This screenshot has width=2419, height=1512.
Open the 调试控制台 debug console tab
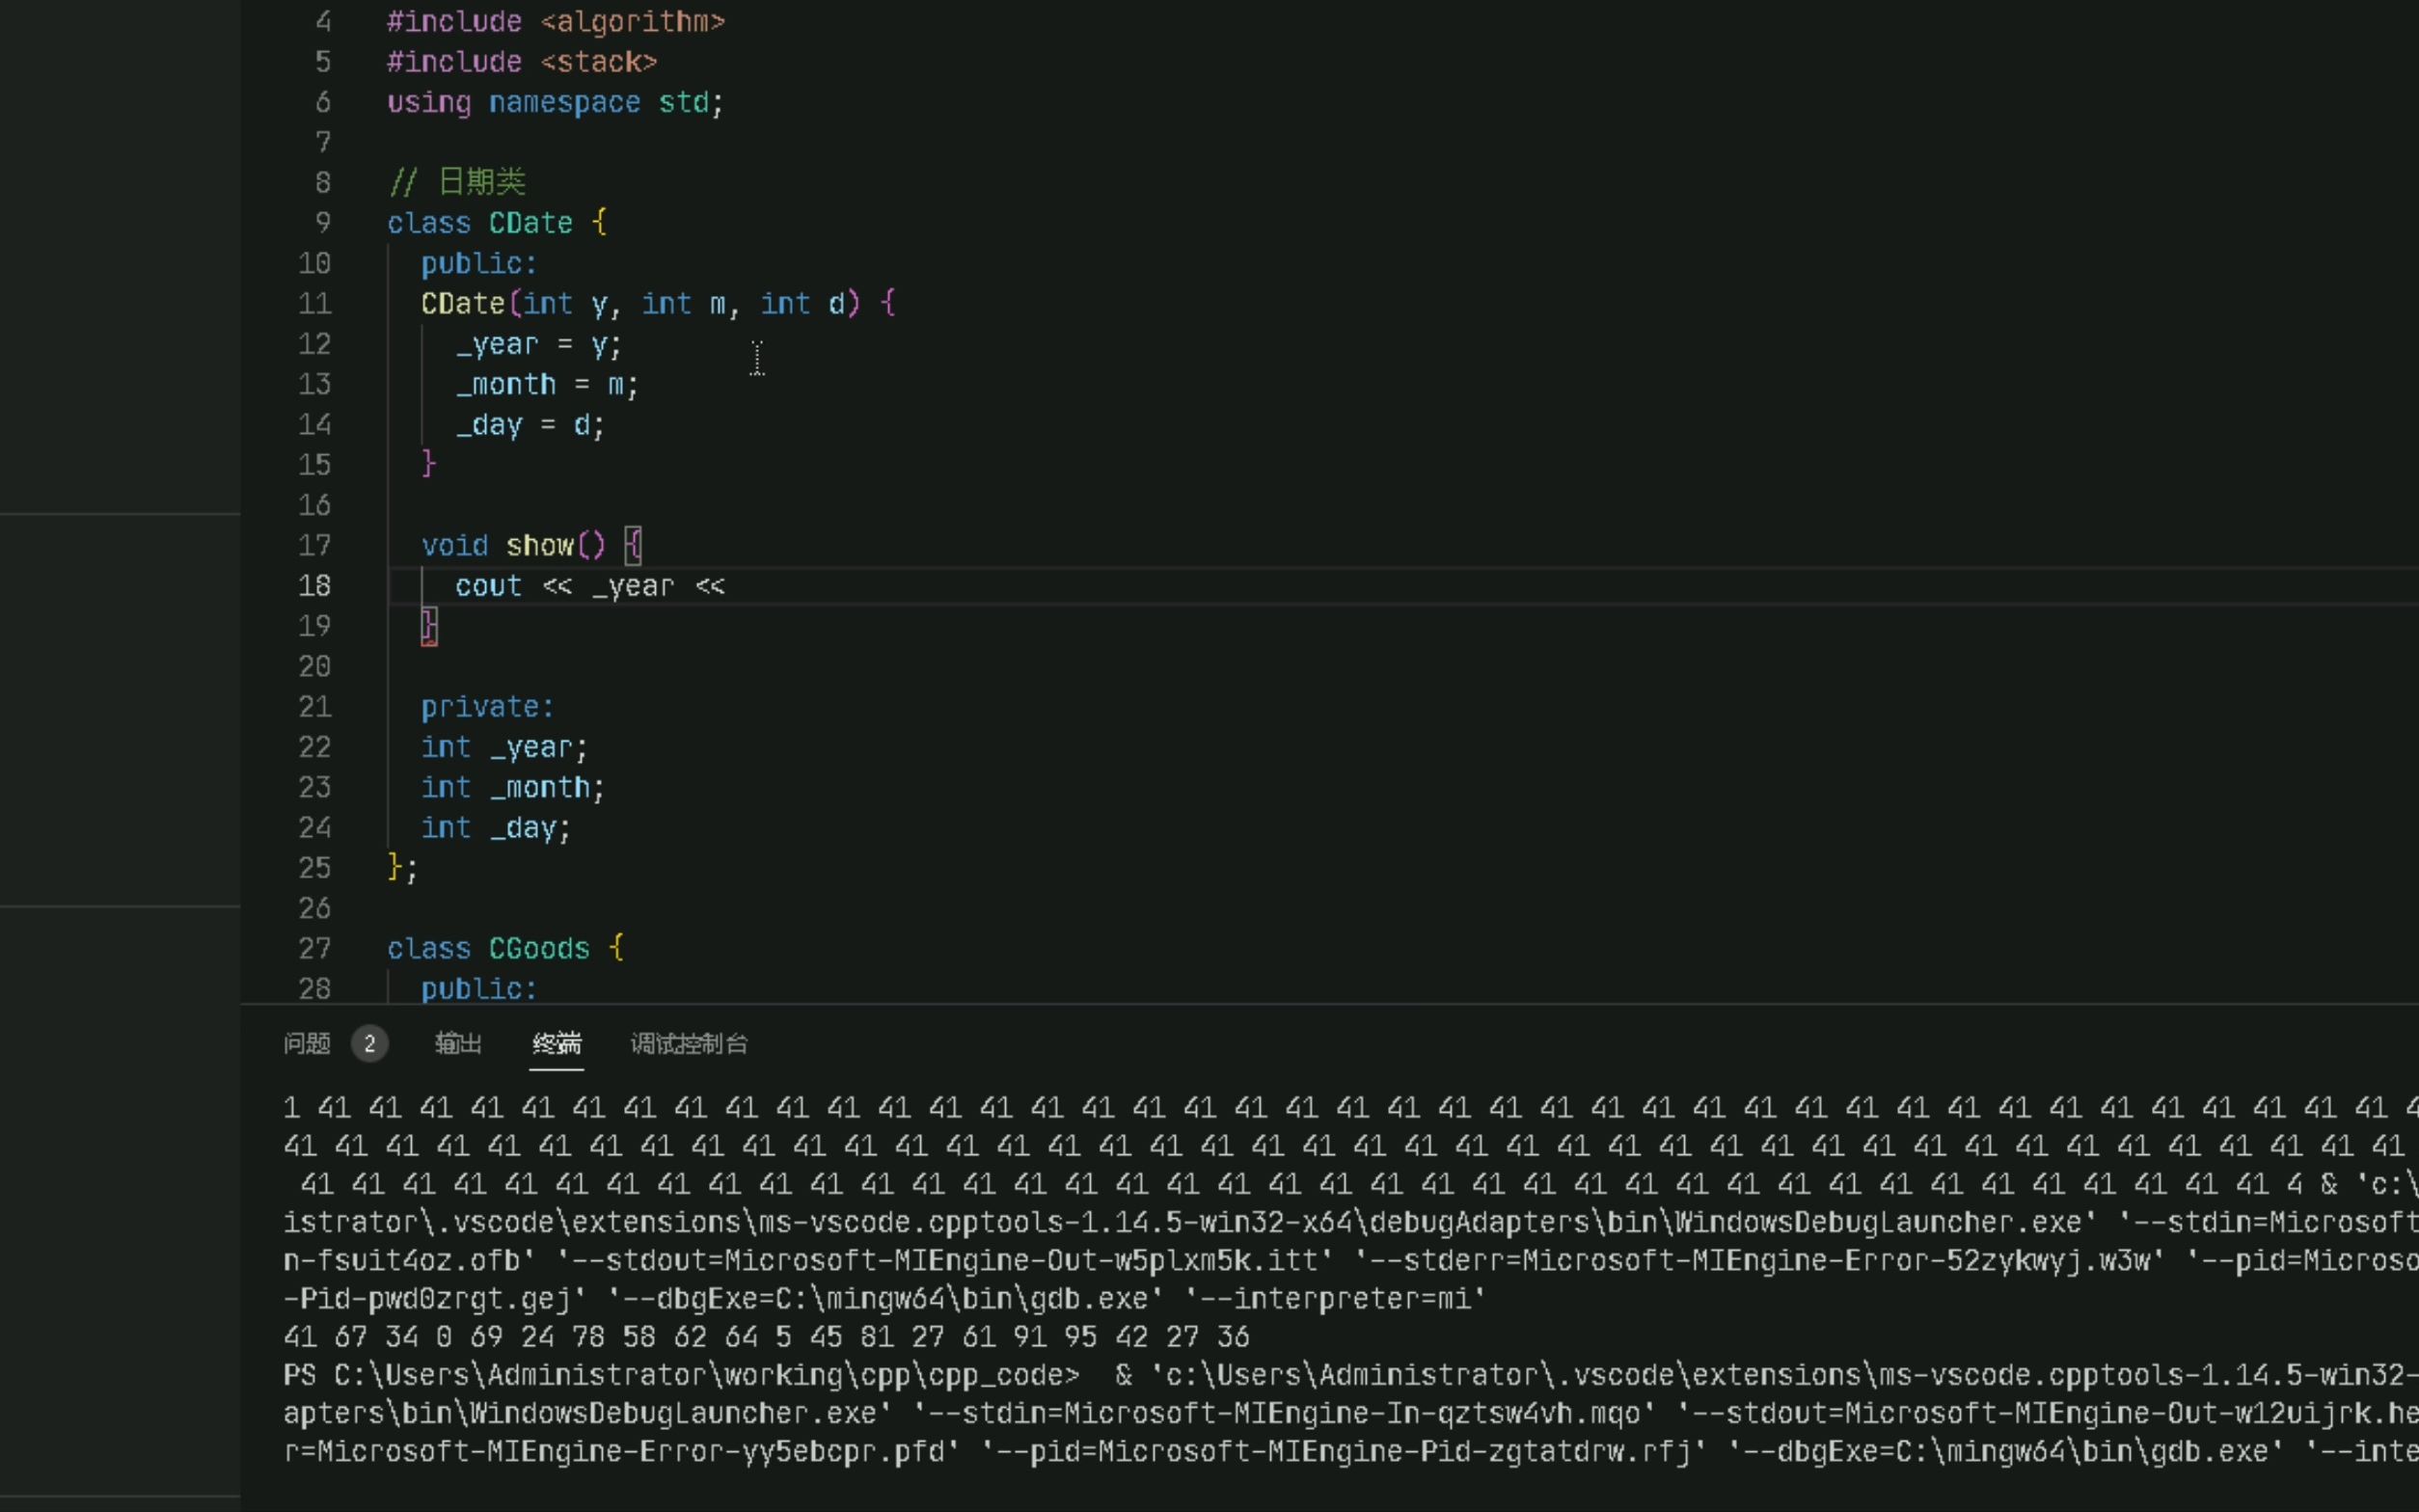coord(689,1044)
